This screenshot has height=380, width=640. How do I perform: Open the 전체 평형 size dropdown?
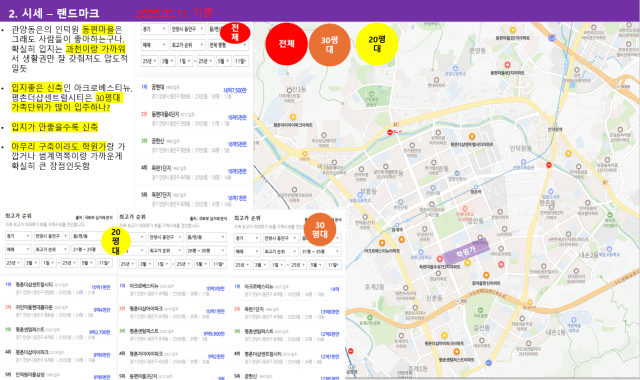228,45
